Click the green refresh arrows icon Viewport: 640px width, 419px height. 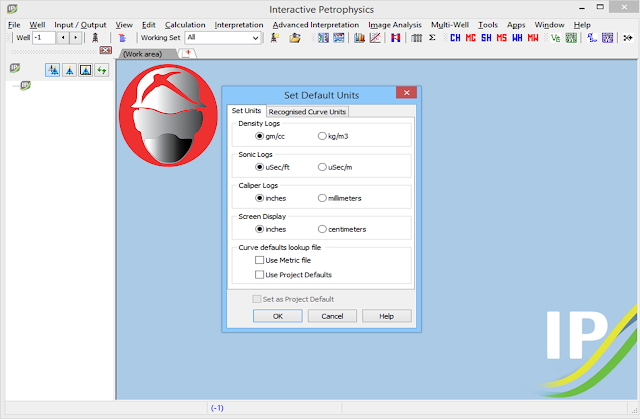(x=102, y=70)
